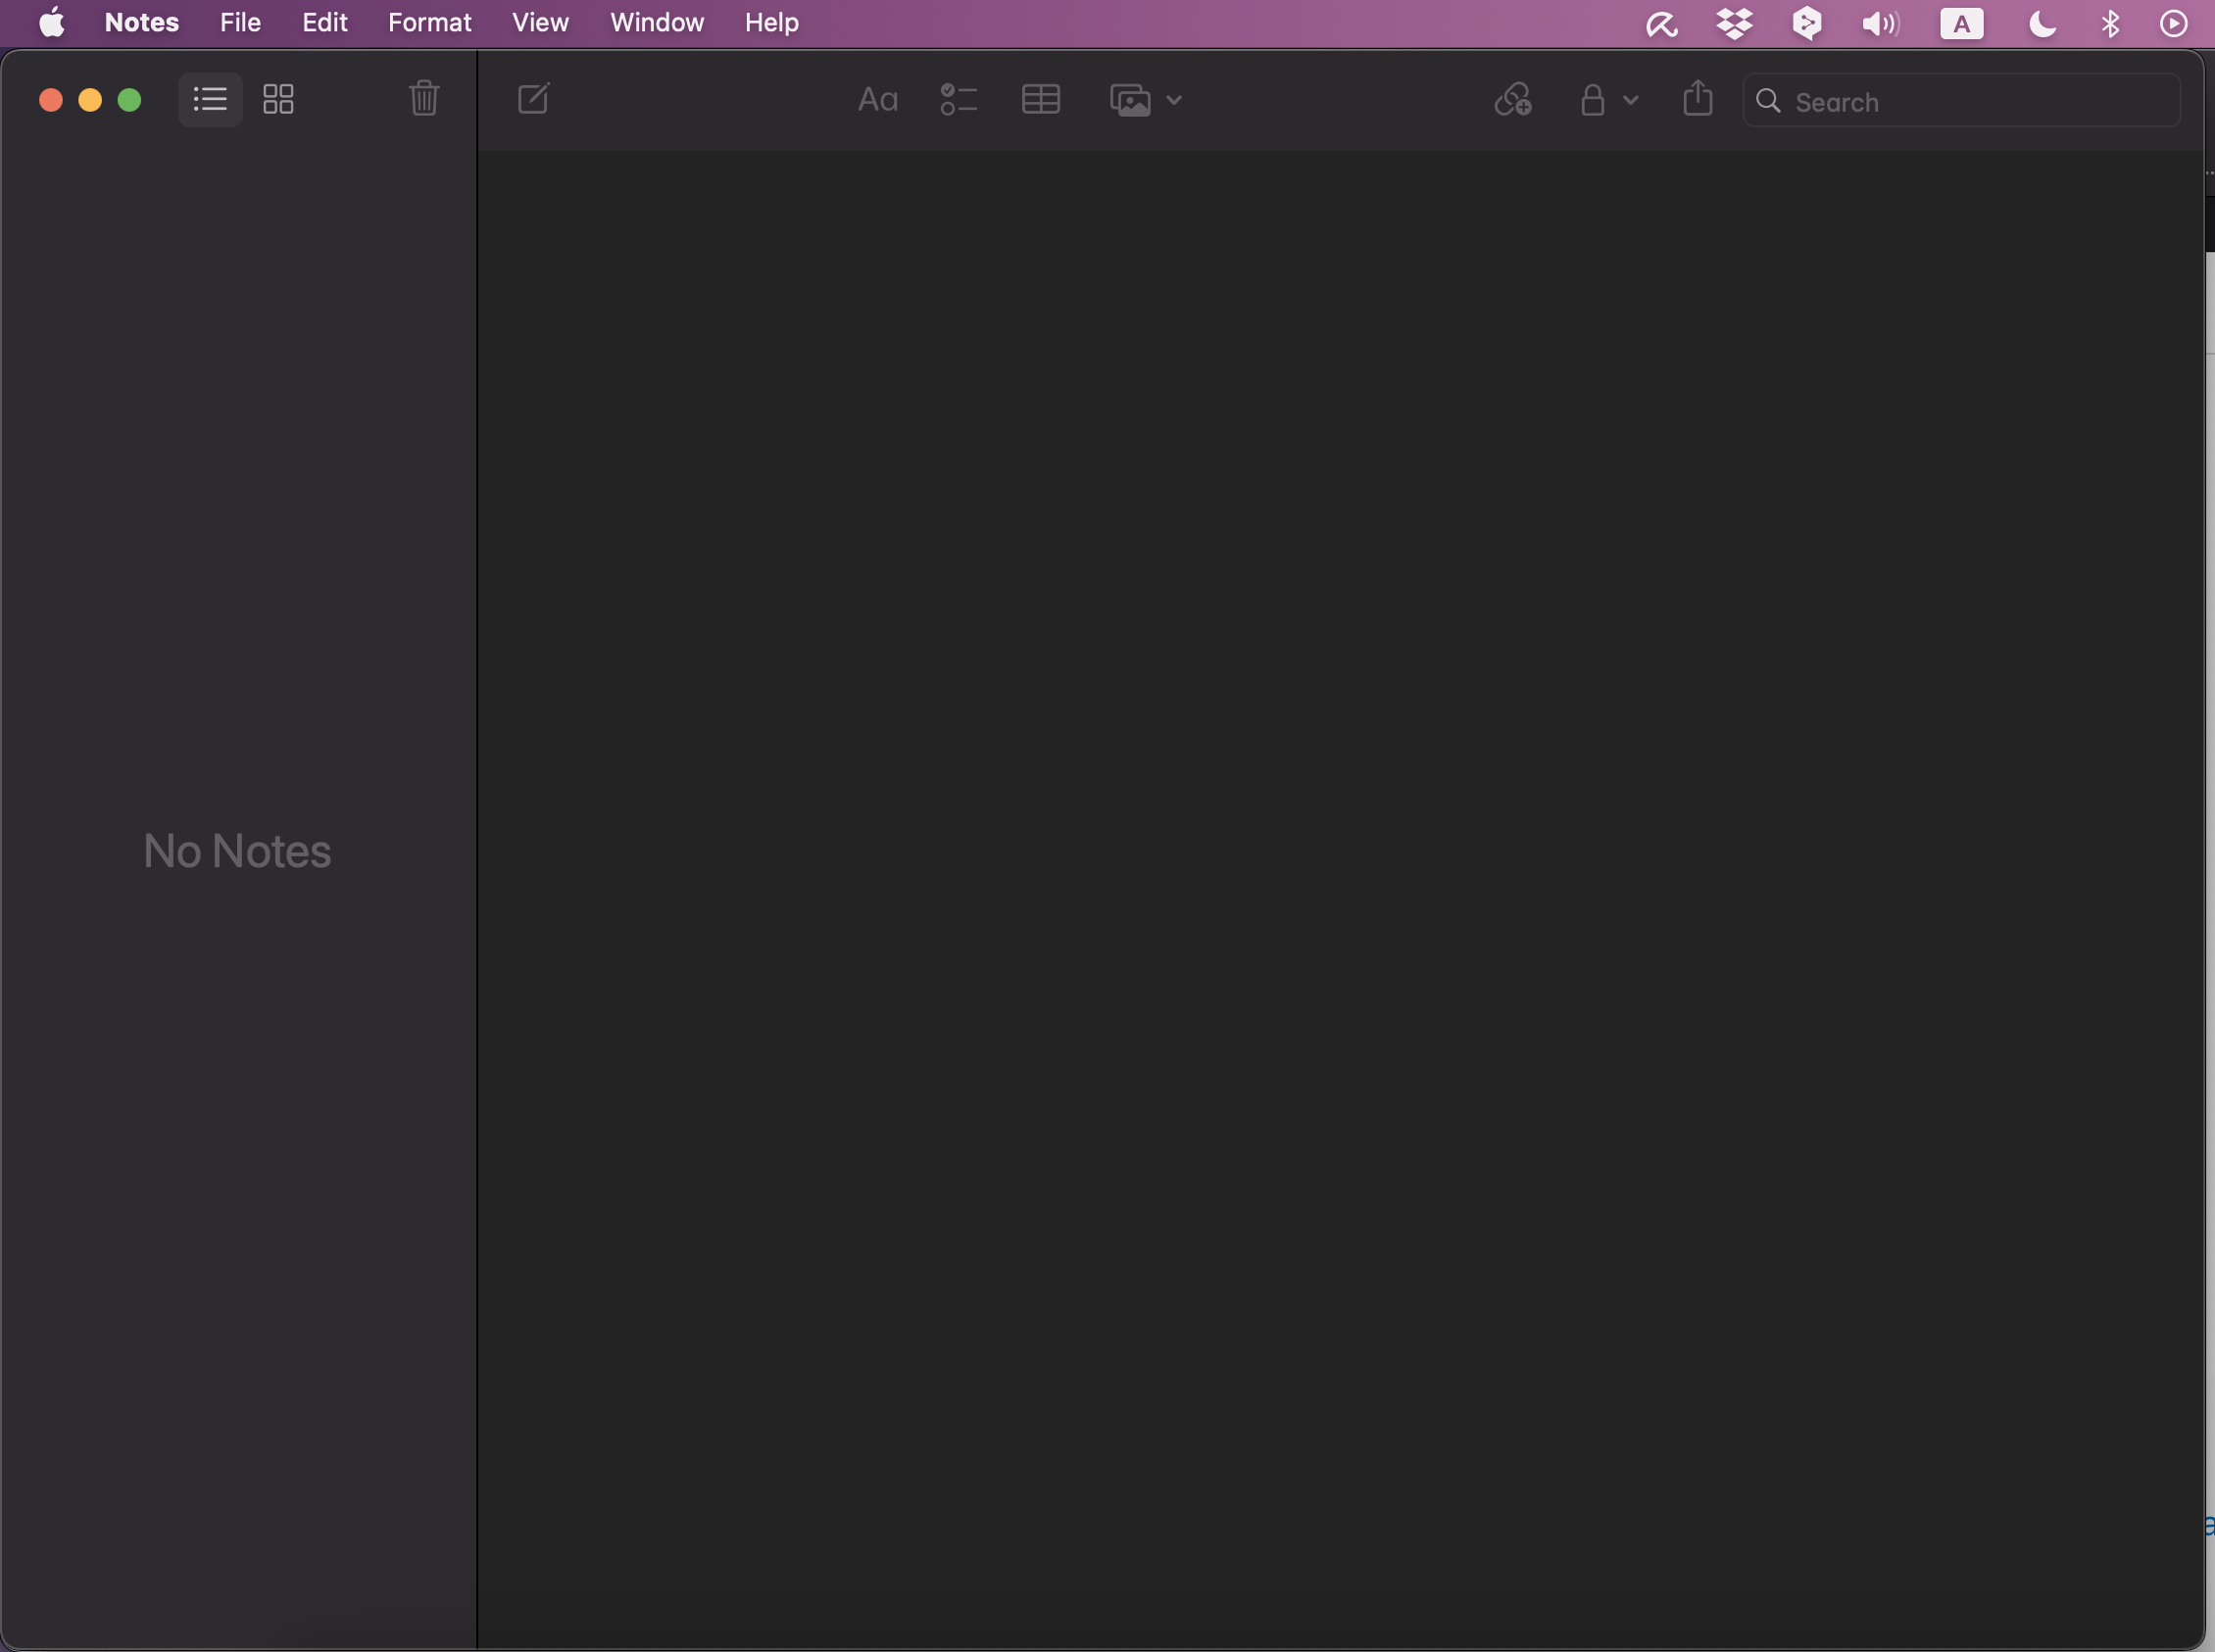Switch to gallery view
Image resolution: width=2215 pixels, height=1652 pixels.
(x=278, y=99)
